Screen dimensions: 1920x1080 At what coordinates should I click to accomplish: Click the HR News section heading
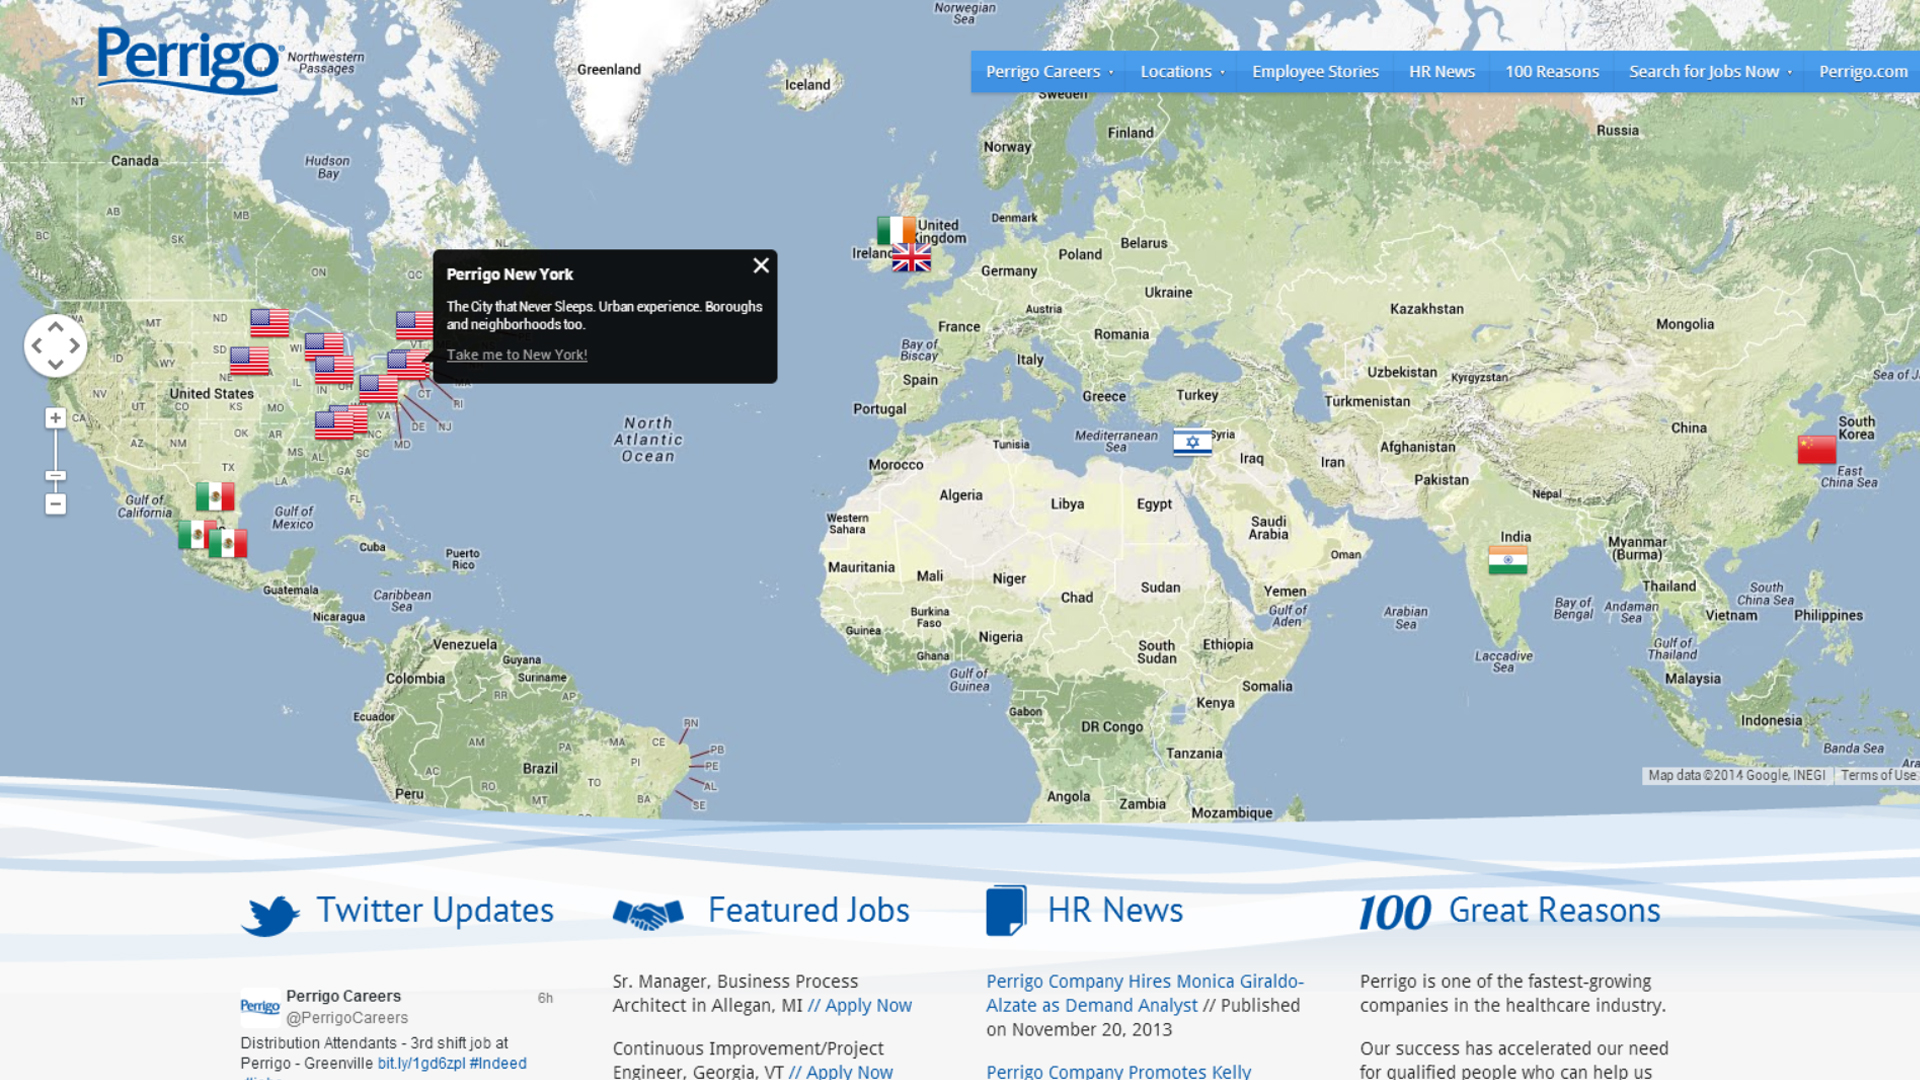[x=1115, y=910]
